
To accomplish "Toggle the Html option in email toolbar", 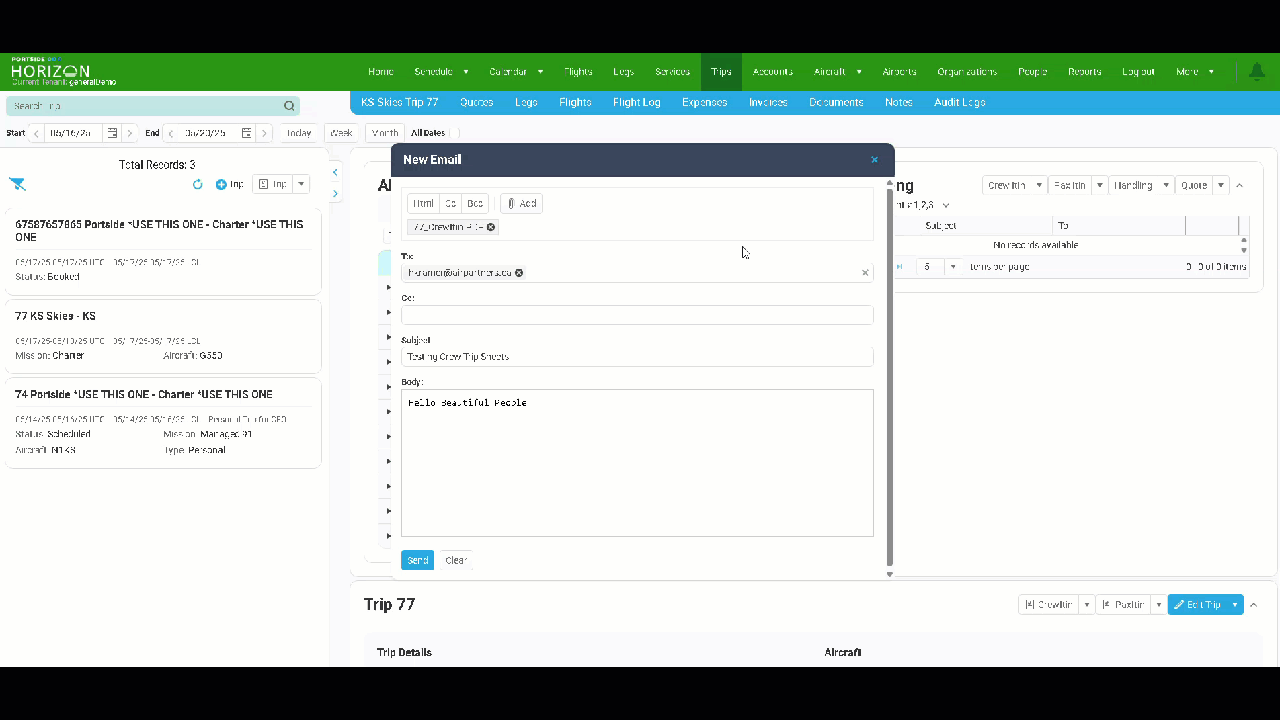I will 424,203.
